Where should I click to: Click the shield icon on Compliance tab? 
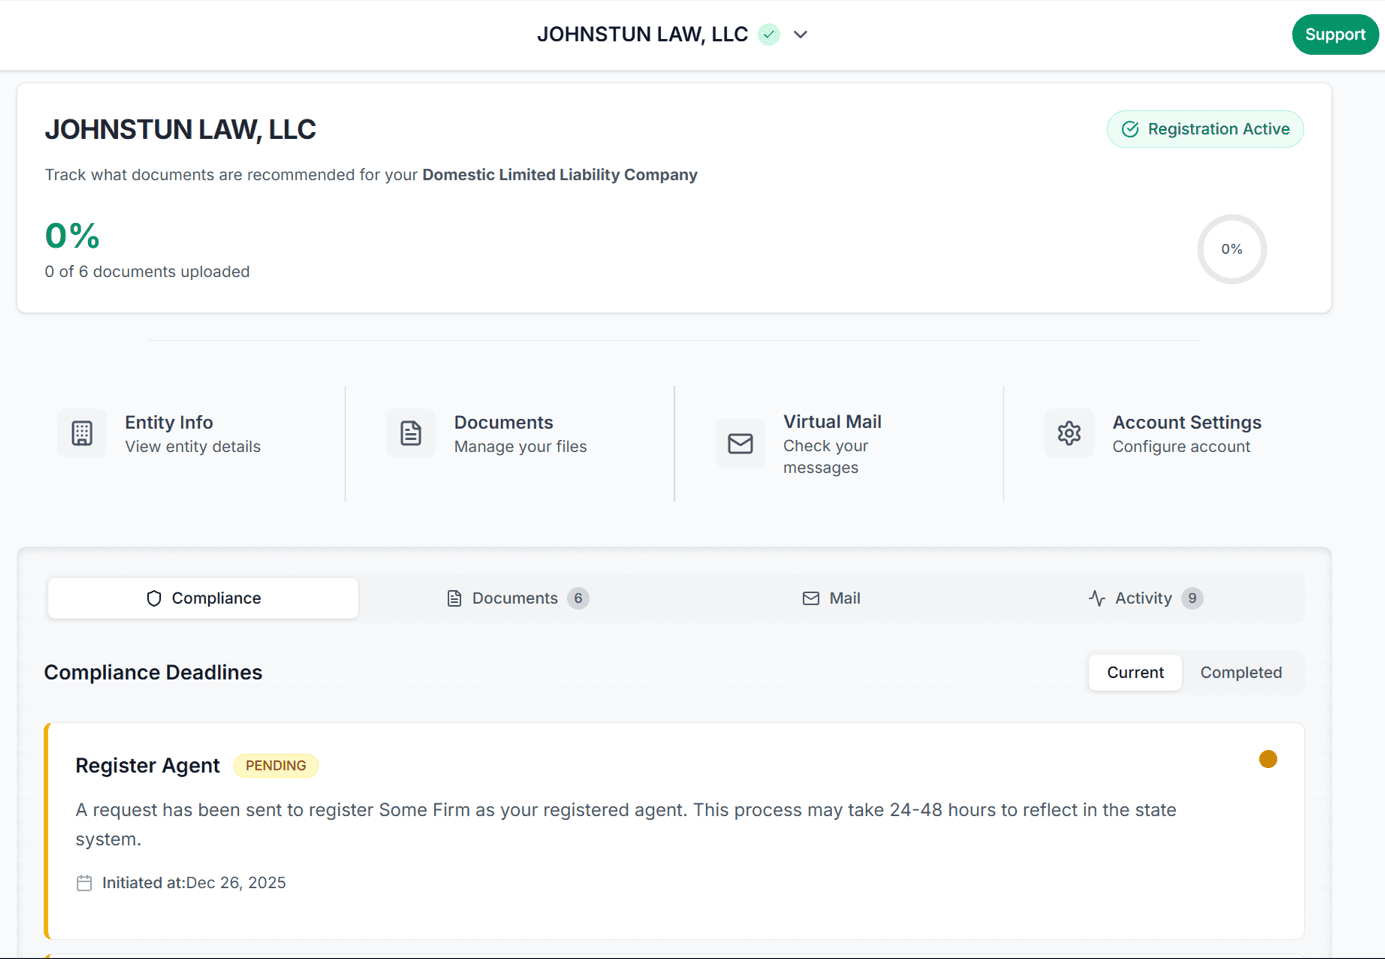coord(154,598)
